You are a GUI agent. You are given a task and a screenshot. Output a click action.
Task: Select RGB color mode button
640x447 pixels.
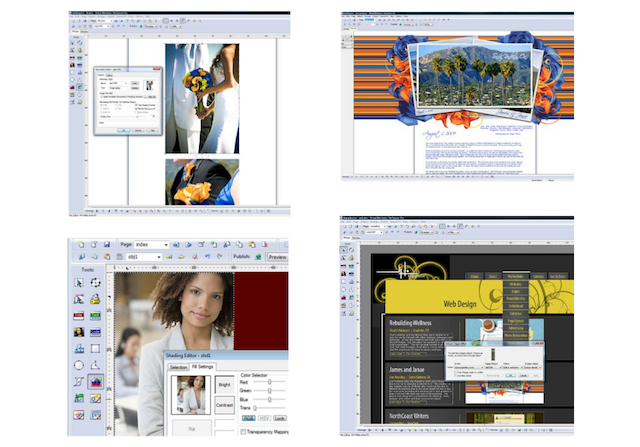pyautogui.click(x=248, y=418)
